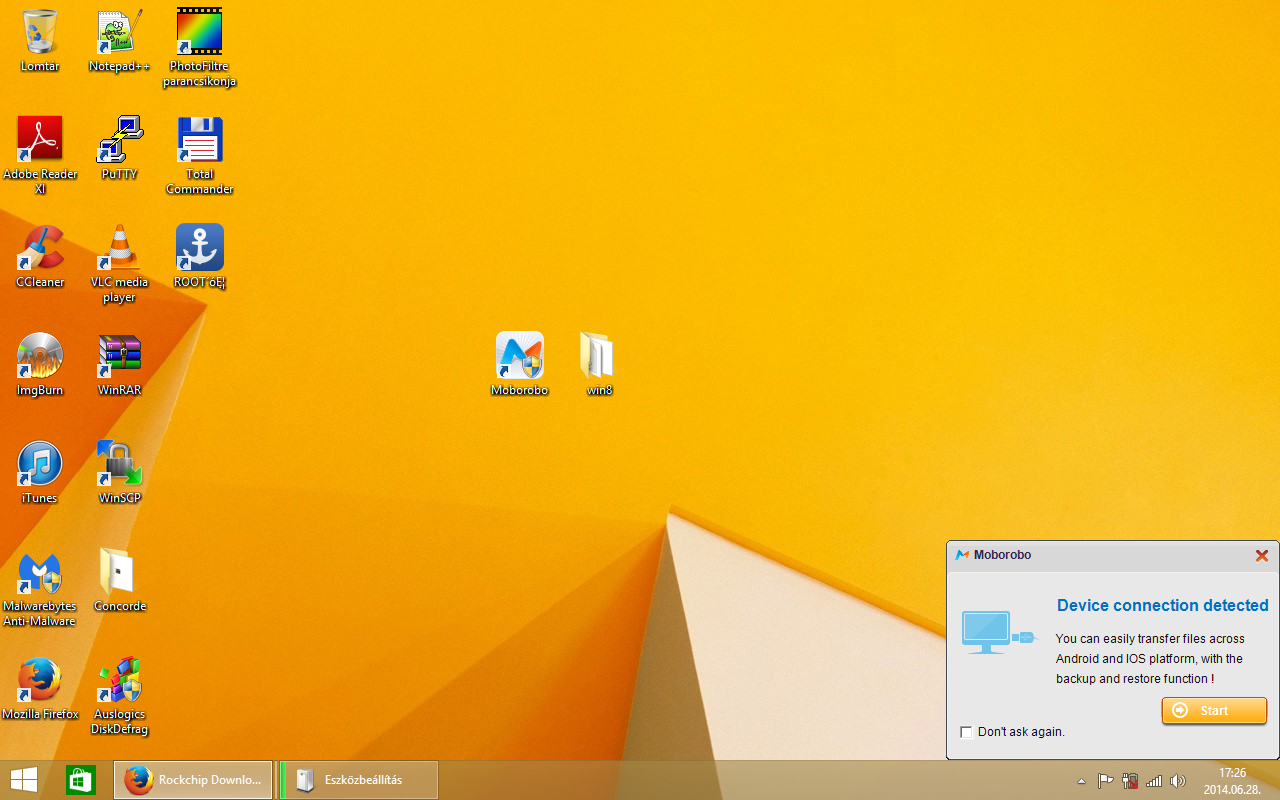
Task: Select the CCleaner desktop icon
Action: pyautogui.click(x=40, y=249)
